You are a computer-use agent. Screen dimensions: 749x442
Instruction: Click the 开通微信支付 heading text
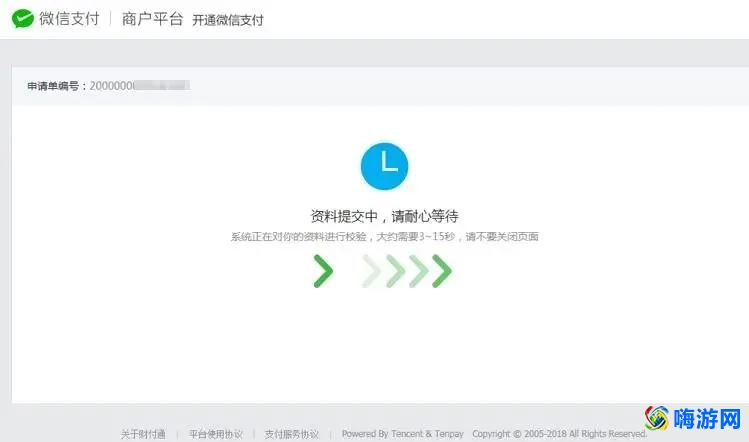pyautogui.click(x=228, y=20)
